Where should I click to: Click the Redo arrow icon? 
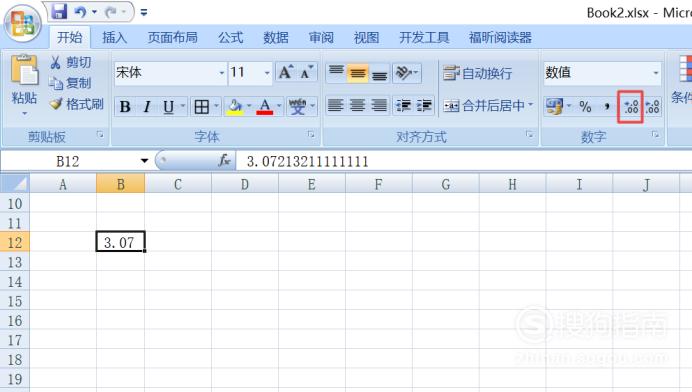coord(110,12)
